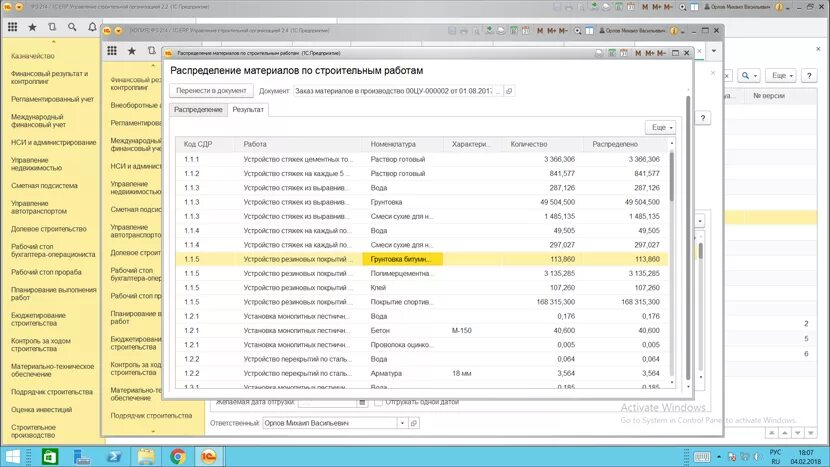Open the linked document icon beside Документ field
Screen dimensions: 830x467
[509, 91]
